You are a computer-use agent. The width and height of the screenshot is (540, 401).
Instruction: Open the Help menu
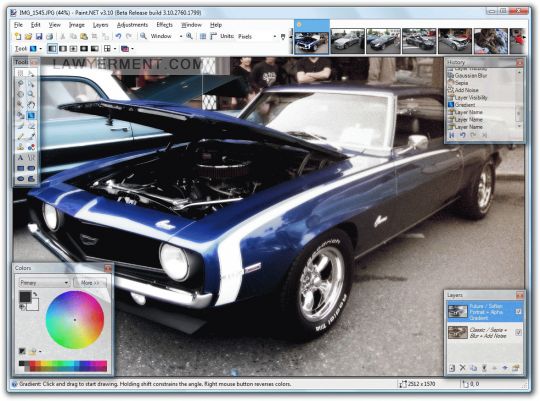(x=216, y=25)
